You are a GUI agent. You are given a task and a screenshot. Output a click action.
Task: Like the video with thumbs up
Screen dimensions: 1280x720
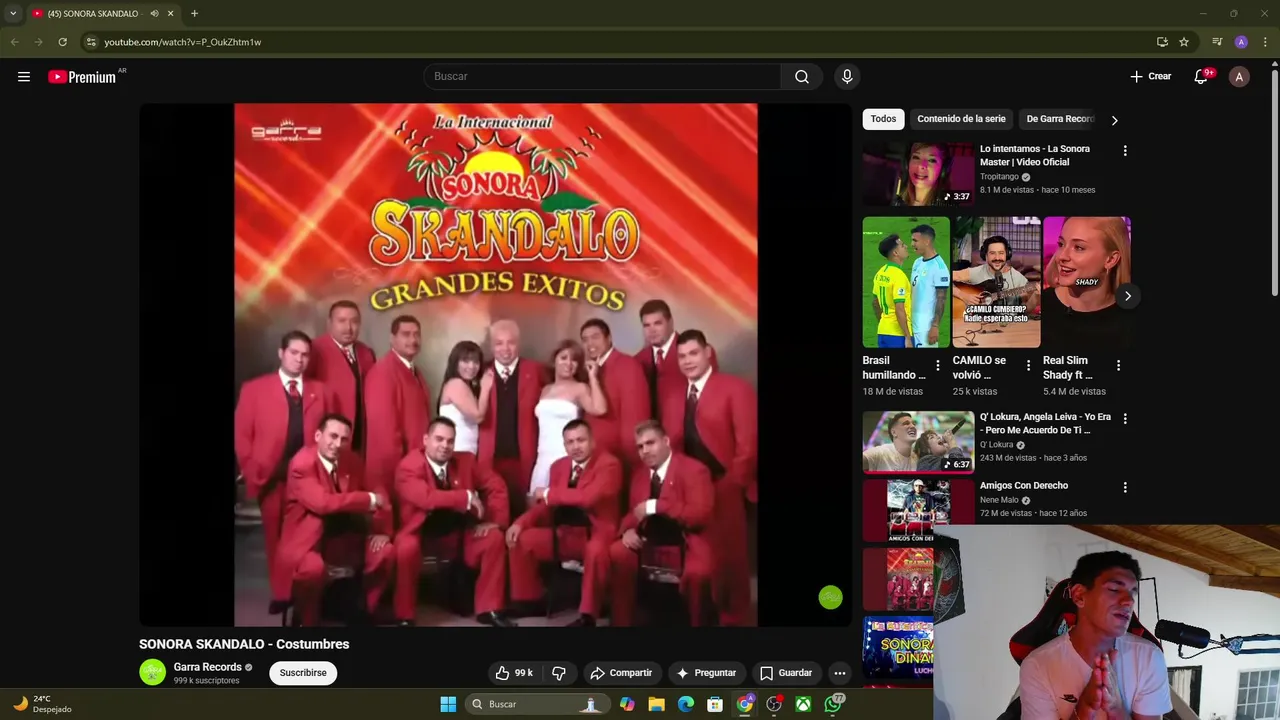pyautogui.click(x=514, y=673)
